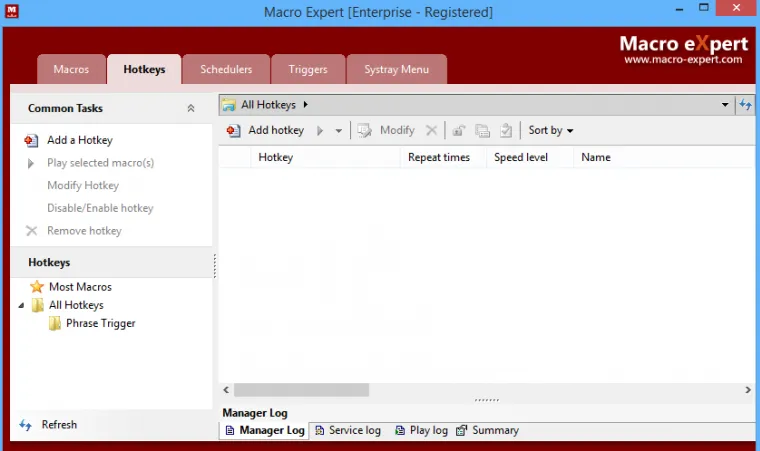
Task: Click the Summary tab icon
Action: tap(461, 431)
